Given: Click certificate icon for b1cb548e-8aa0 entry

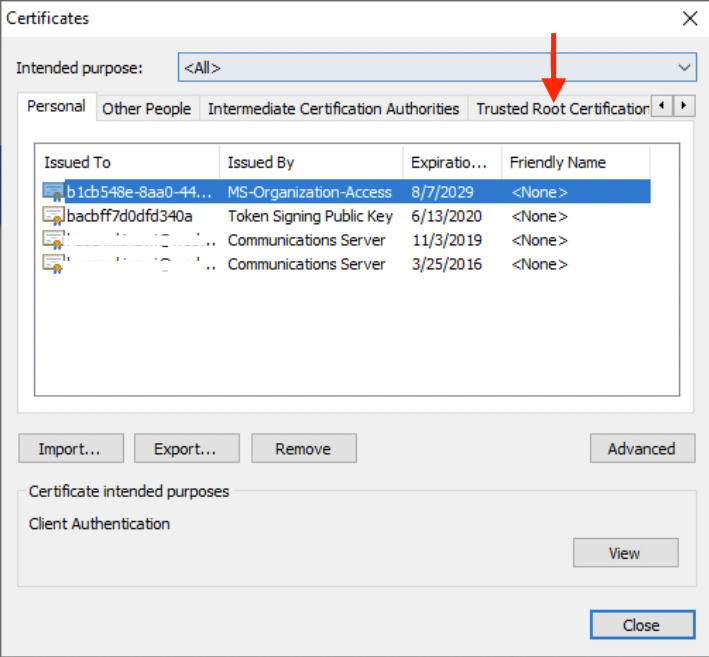Looking at the screenshot, I should (x=53, y=191).
